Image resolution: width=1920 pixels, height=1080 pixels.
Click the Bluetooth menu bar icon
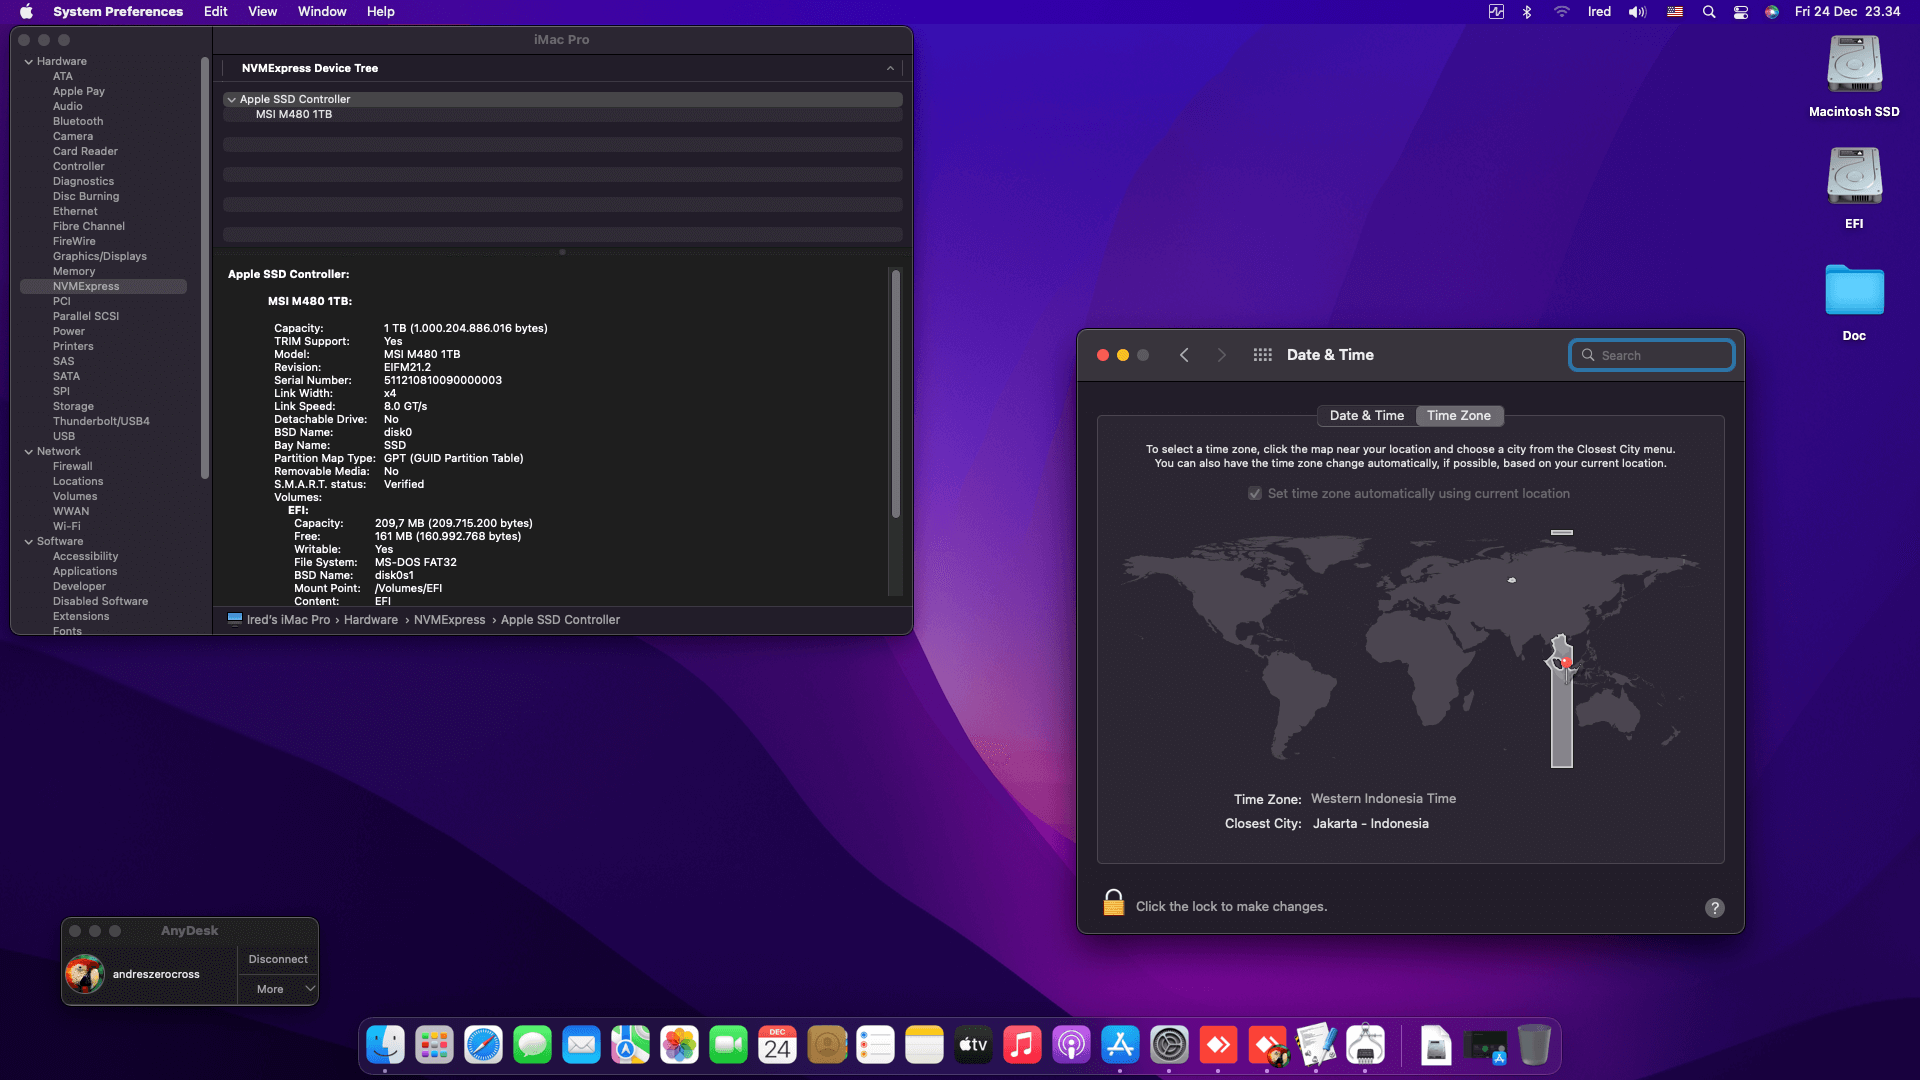pos(1527,12)
